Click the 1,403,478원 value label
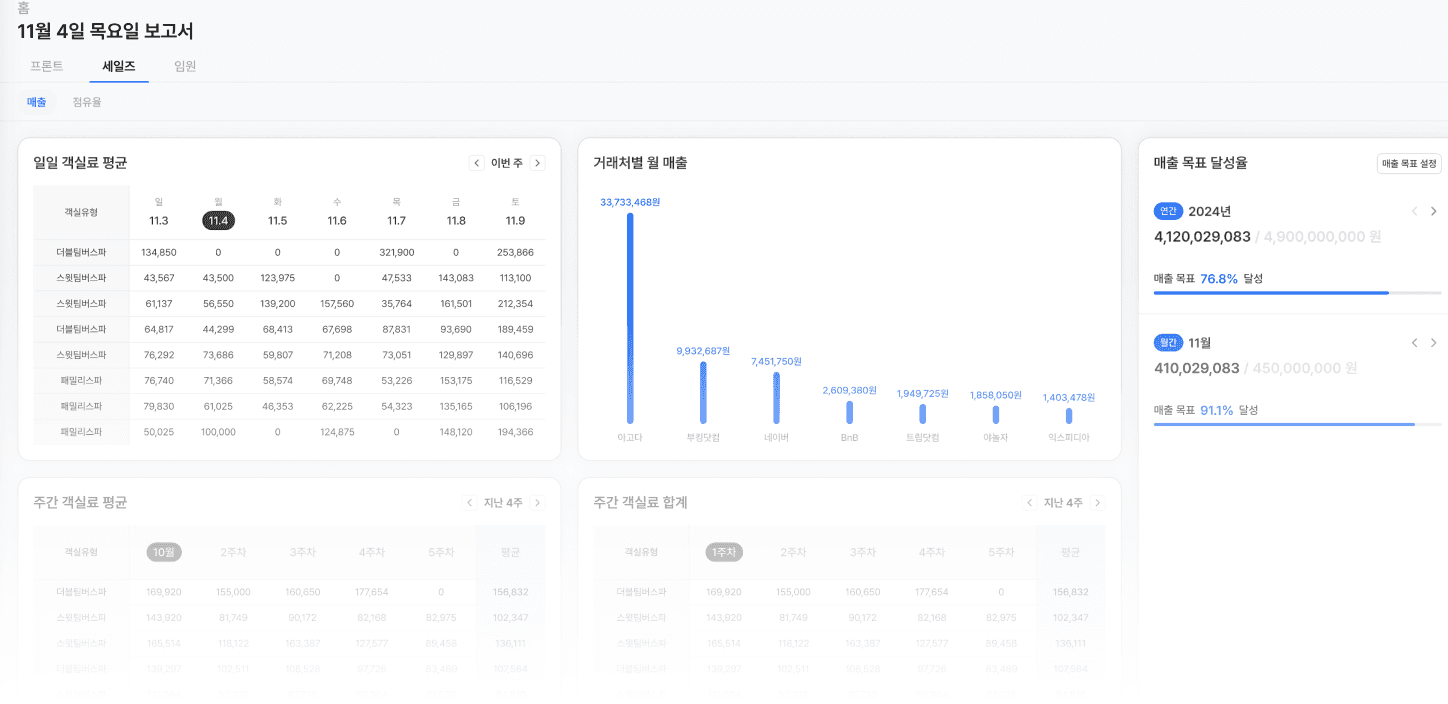Viewport: 1448px width, 704px height. point(1069,397)
